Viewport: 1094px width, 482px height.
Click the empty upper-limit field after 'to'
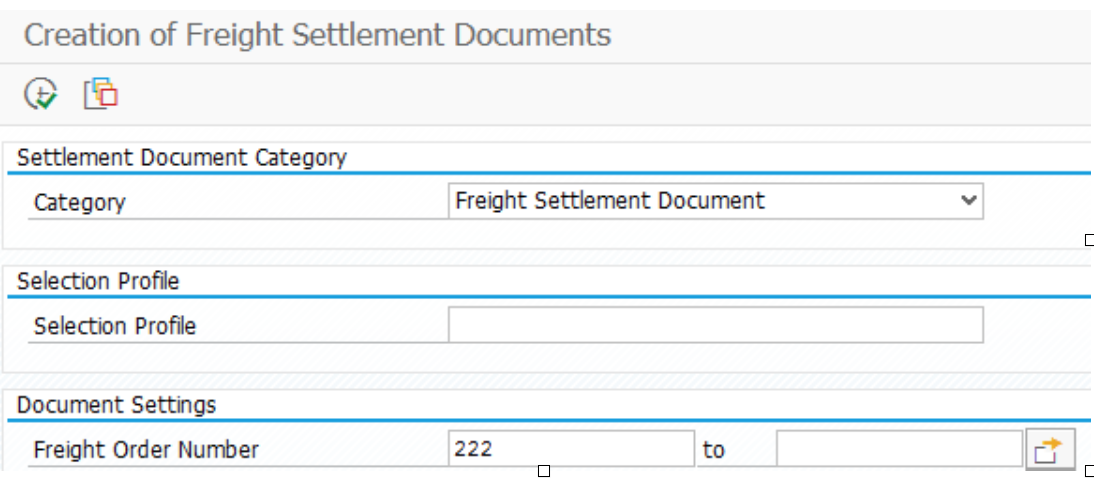coord(899,449)
